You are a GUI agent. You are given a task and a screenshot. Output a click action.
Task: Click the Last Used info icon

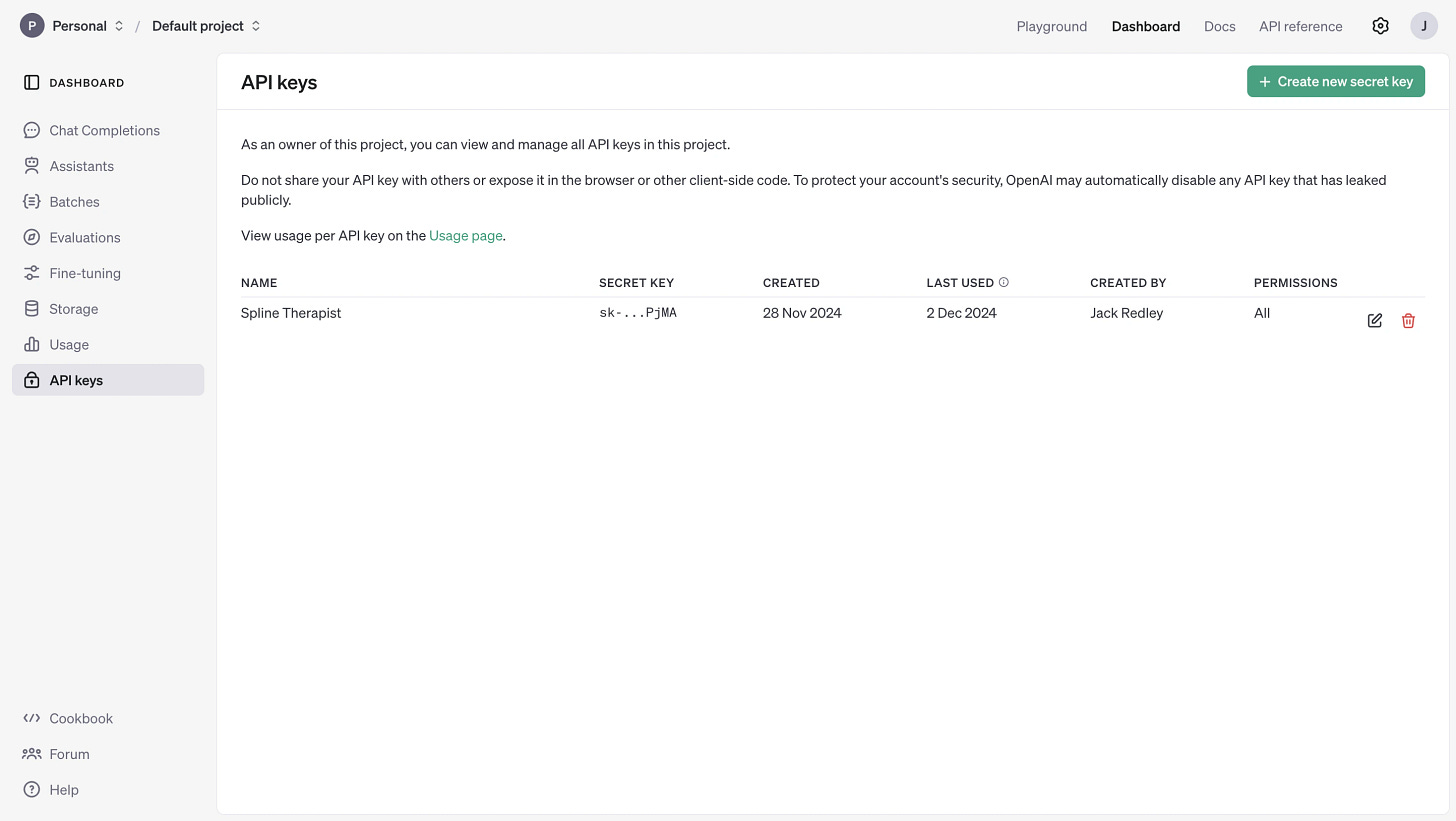tap(1004, 283)
